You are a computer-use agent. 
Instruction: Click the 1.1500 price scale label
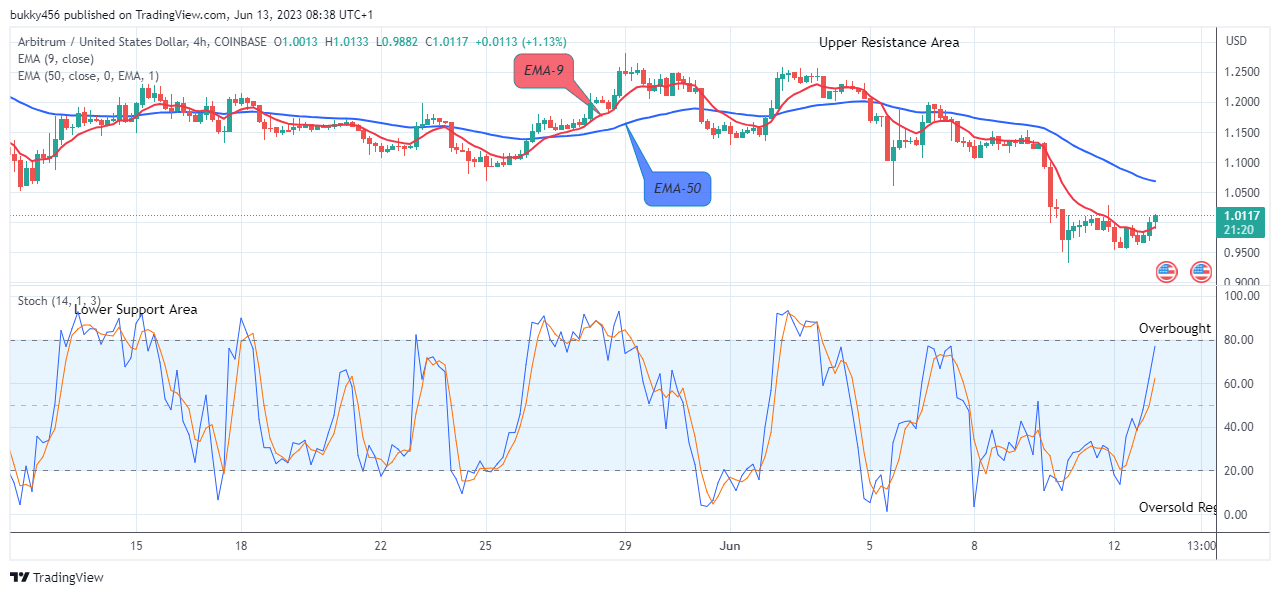click(1242, 132)
